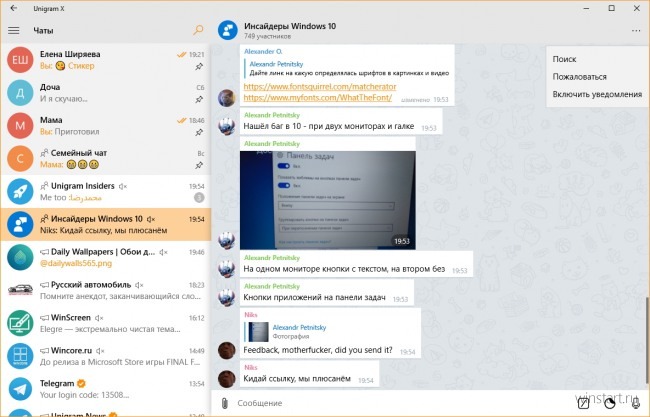Click the Инсайдеры Windows 10 group avatar in header
The image size is (650, 417).
click(x=228, y=30)
